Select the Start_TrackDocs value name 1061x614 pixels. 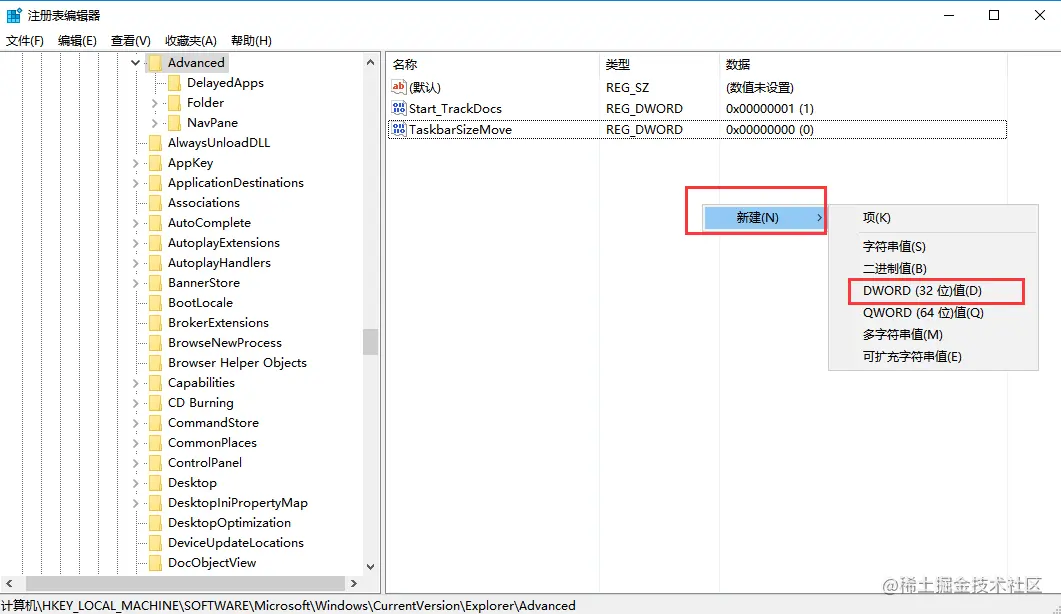click(455, 108)
